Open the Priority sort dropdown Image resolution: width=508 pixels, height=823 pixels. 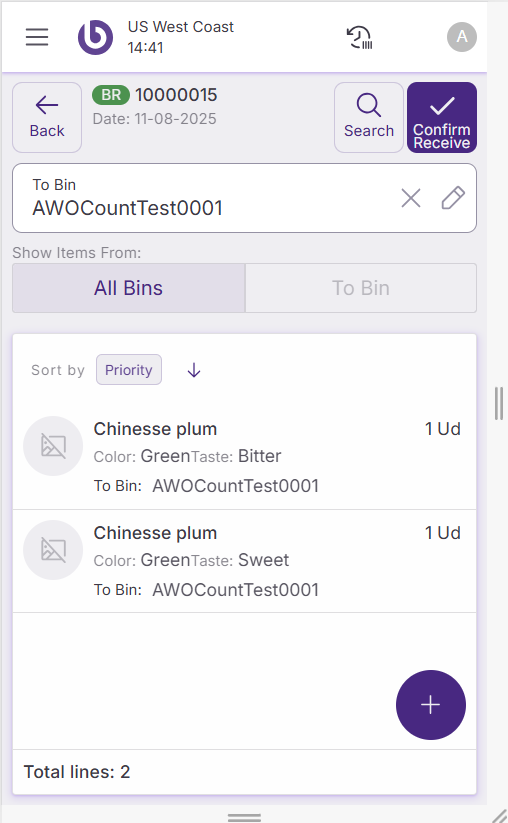click(129, 370)
